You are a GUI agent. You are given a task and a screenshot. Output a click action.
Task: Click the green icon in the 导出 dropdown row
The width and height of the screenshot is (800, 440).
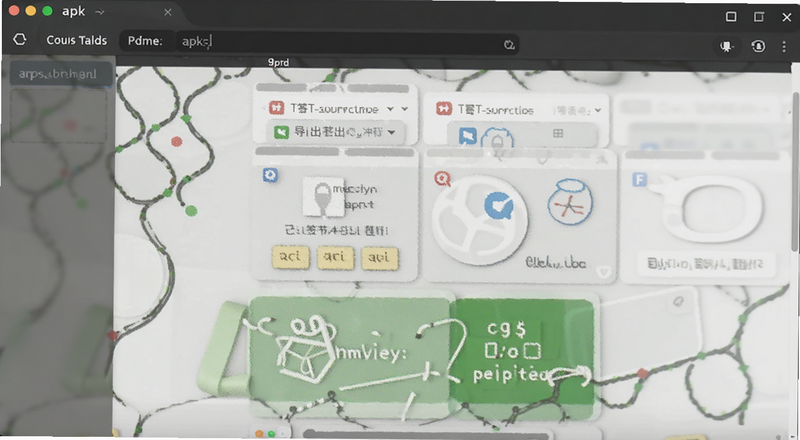pos(282,132)
